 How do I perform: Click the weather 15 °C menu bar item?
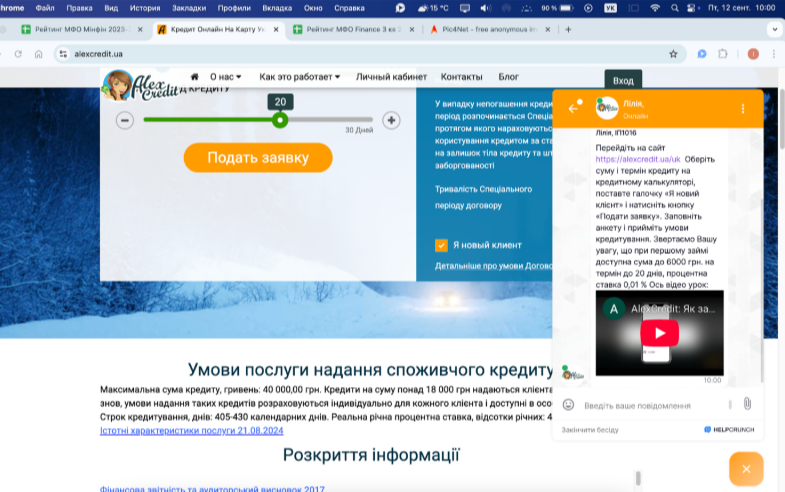(434, 8)
